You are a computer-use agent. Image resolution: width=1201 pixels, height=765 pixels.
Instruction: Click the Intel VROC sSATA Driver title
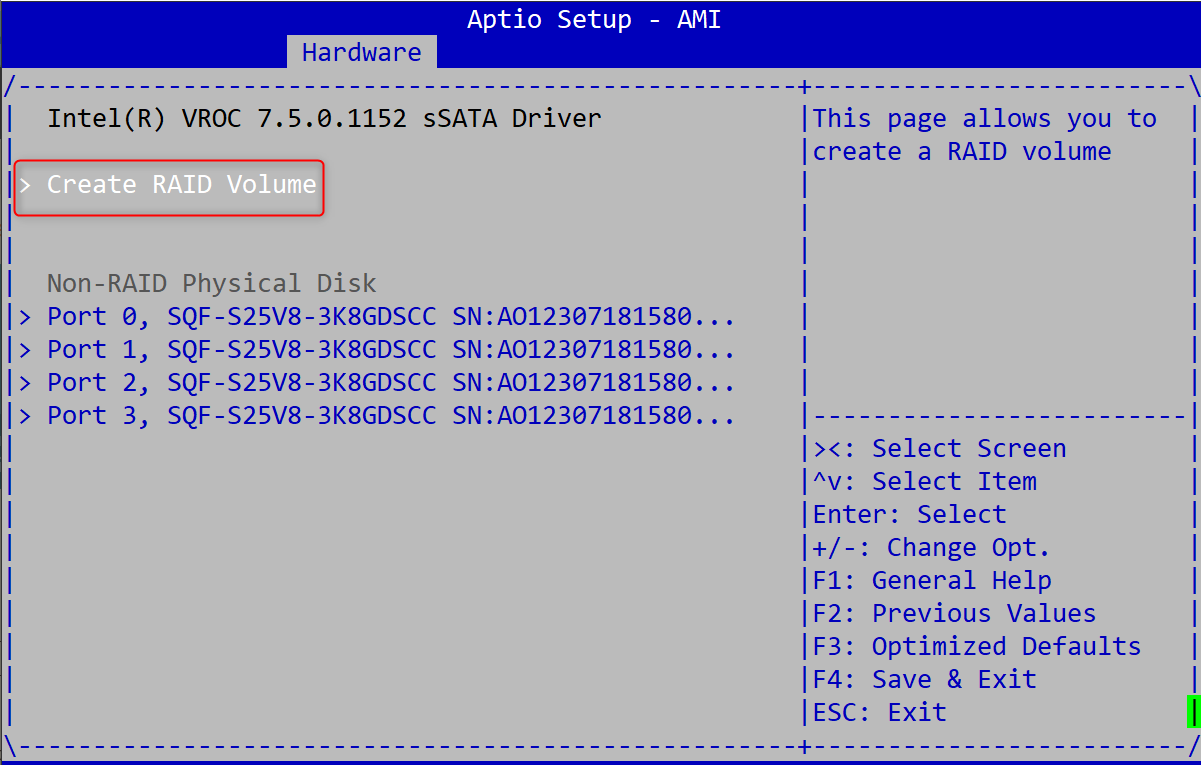tap(324, 119)
